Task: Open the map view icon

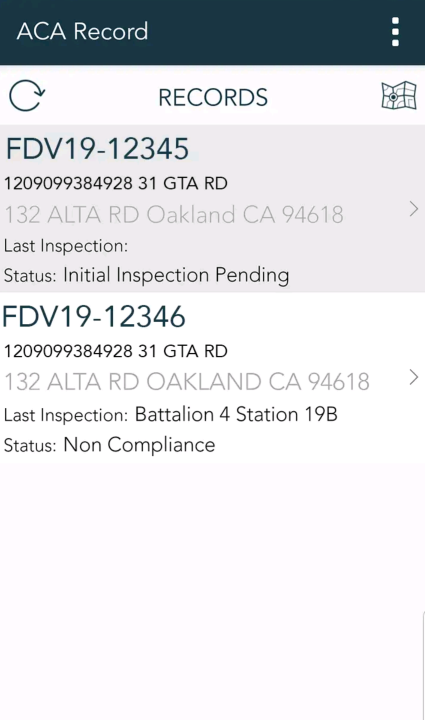Action: pyautogui.click(x=399, y=96)
